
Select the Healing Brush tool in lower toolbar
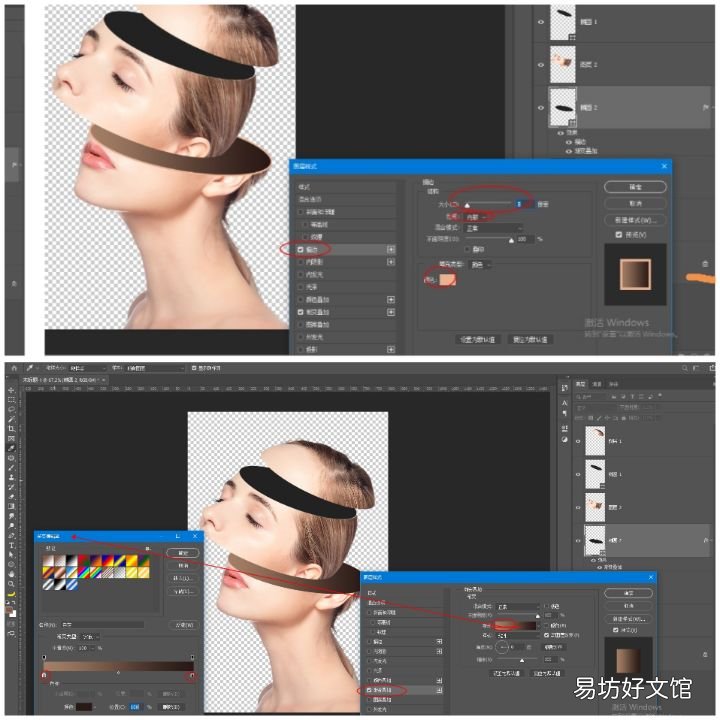tap(11, 458)
